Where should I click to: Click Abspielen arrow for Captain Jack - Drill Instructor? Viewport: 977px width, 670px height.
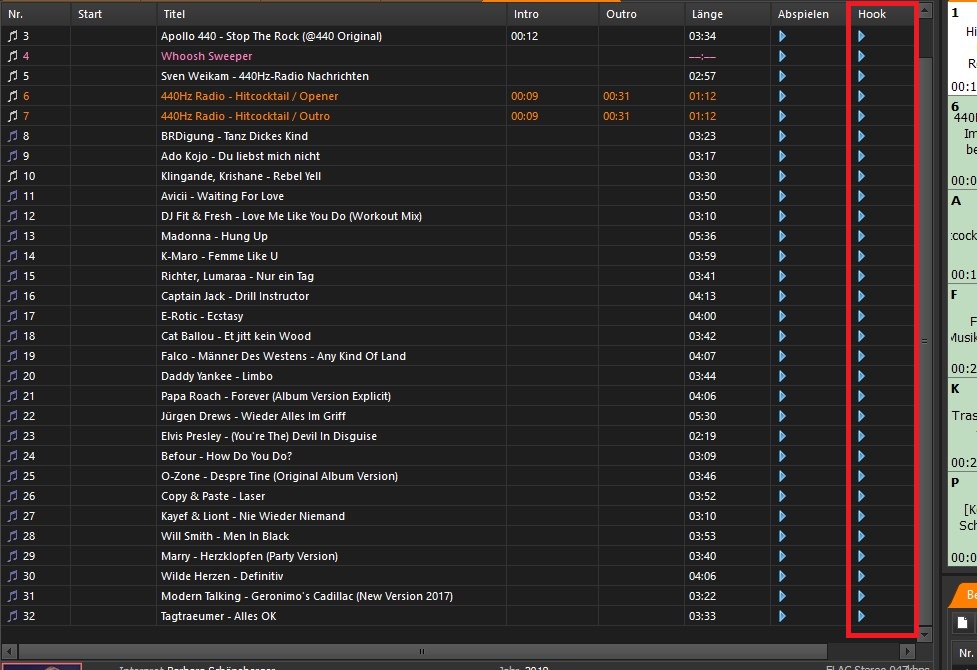point(782,296)
